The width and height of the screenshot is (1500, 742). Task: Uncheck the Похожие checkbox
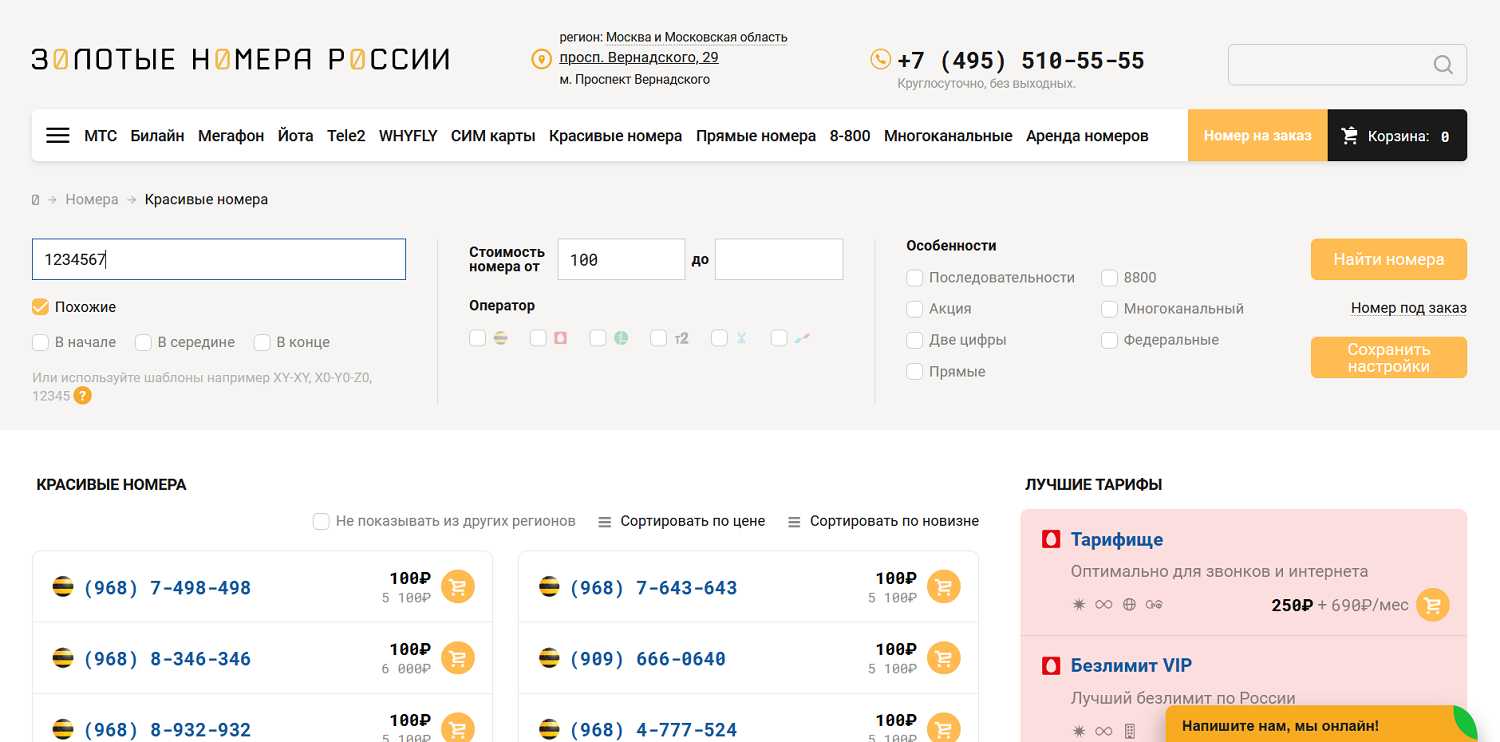pos(40,307)
